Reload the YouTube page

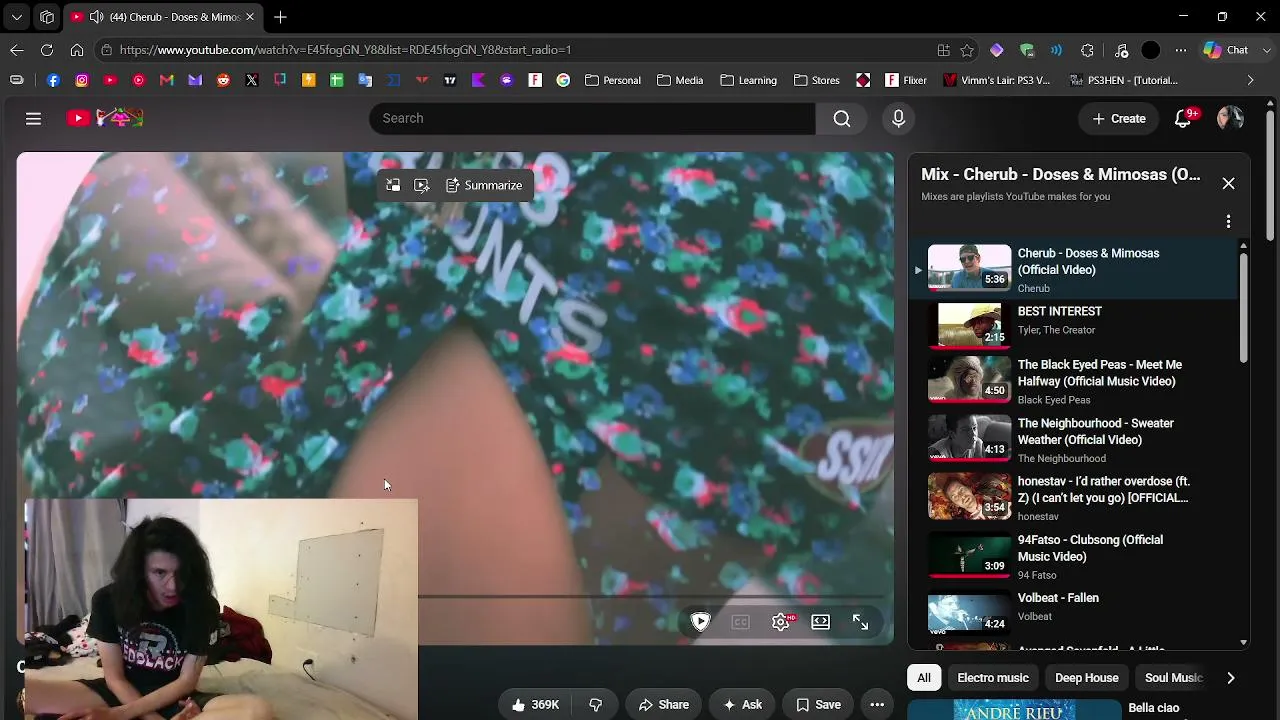47,50
